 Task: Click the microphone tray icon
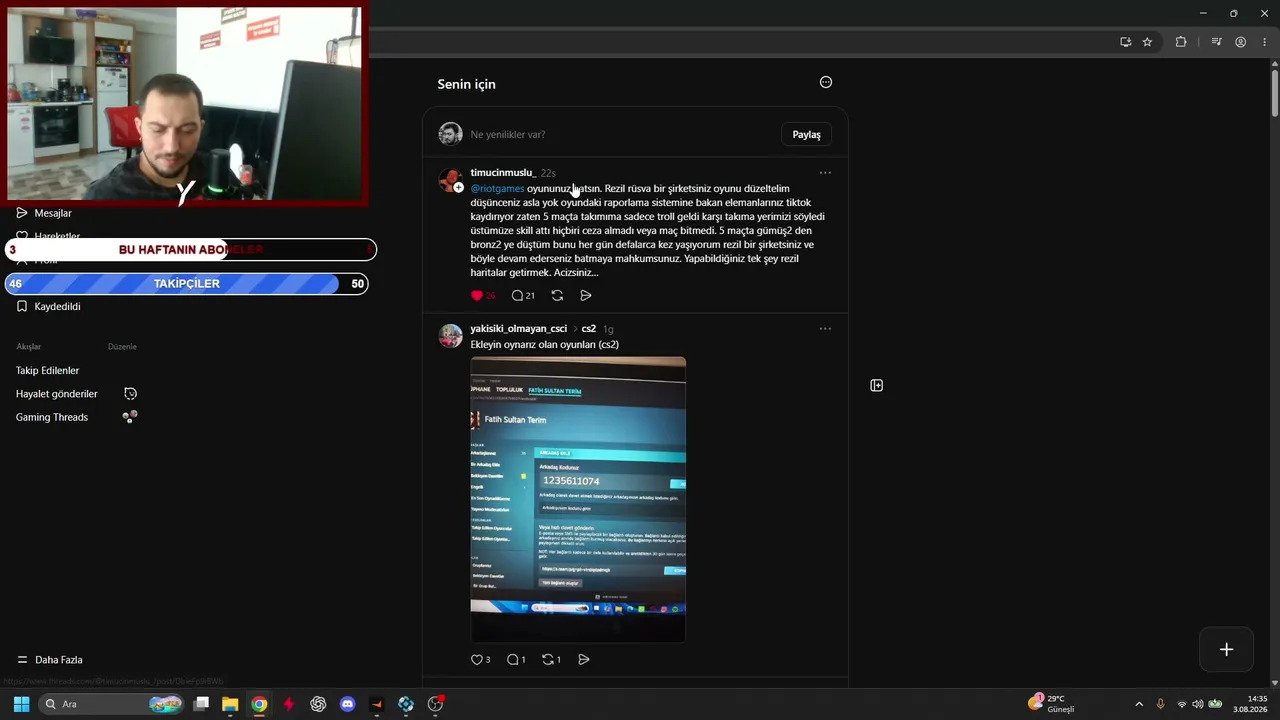tap(1160, 704)
